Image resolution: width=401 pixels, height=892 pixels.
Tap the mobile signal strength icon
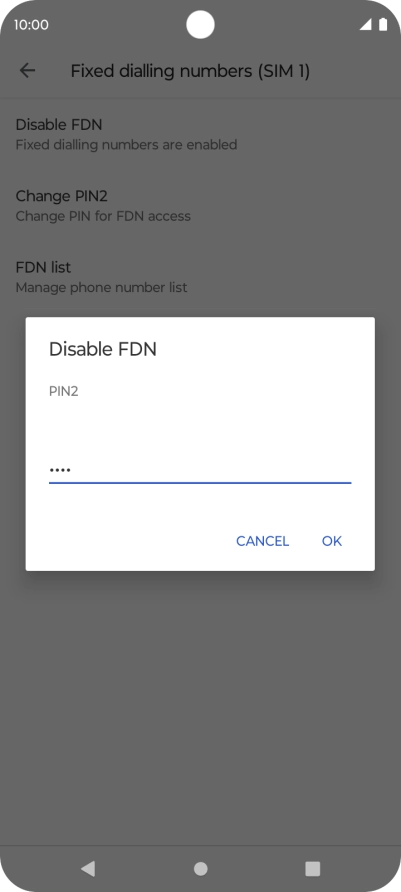click(x=365, y=24)
